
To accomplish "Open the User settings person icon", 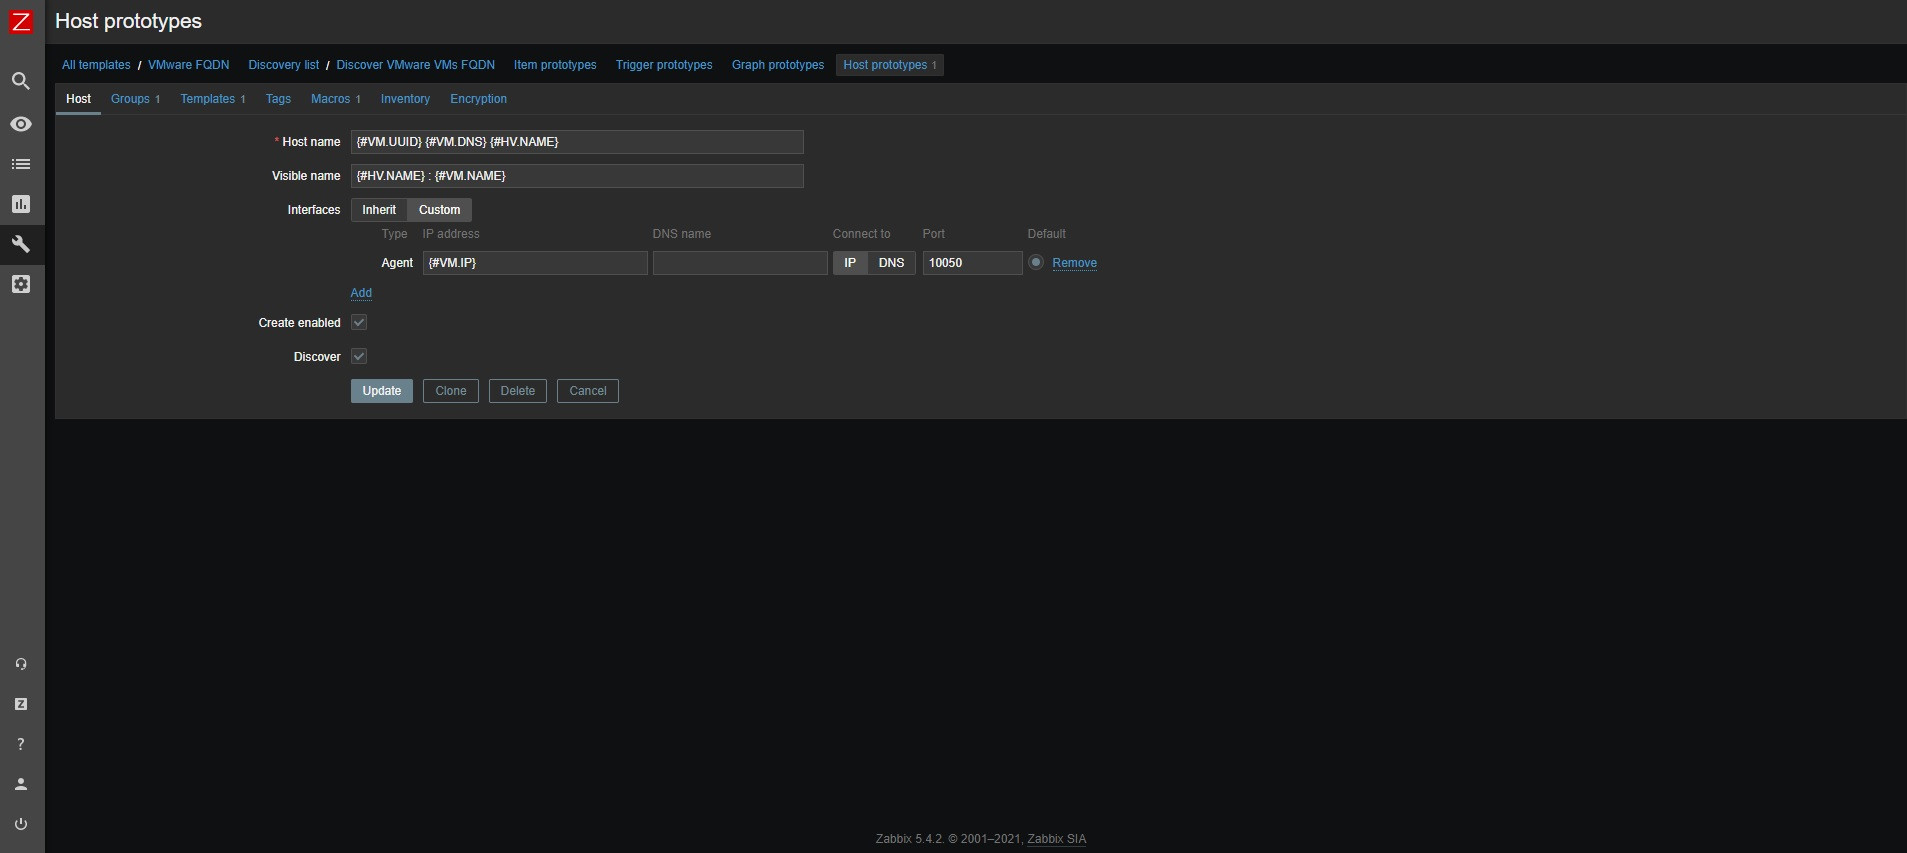I will tap(21, 784).
